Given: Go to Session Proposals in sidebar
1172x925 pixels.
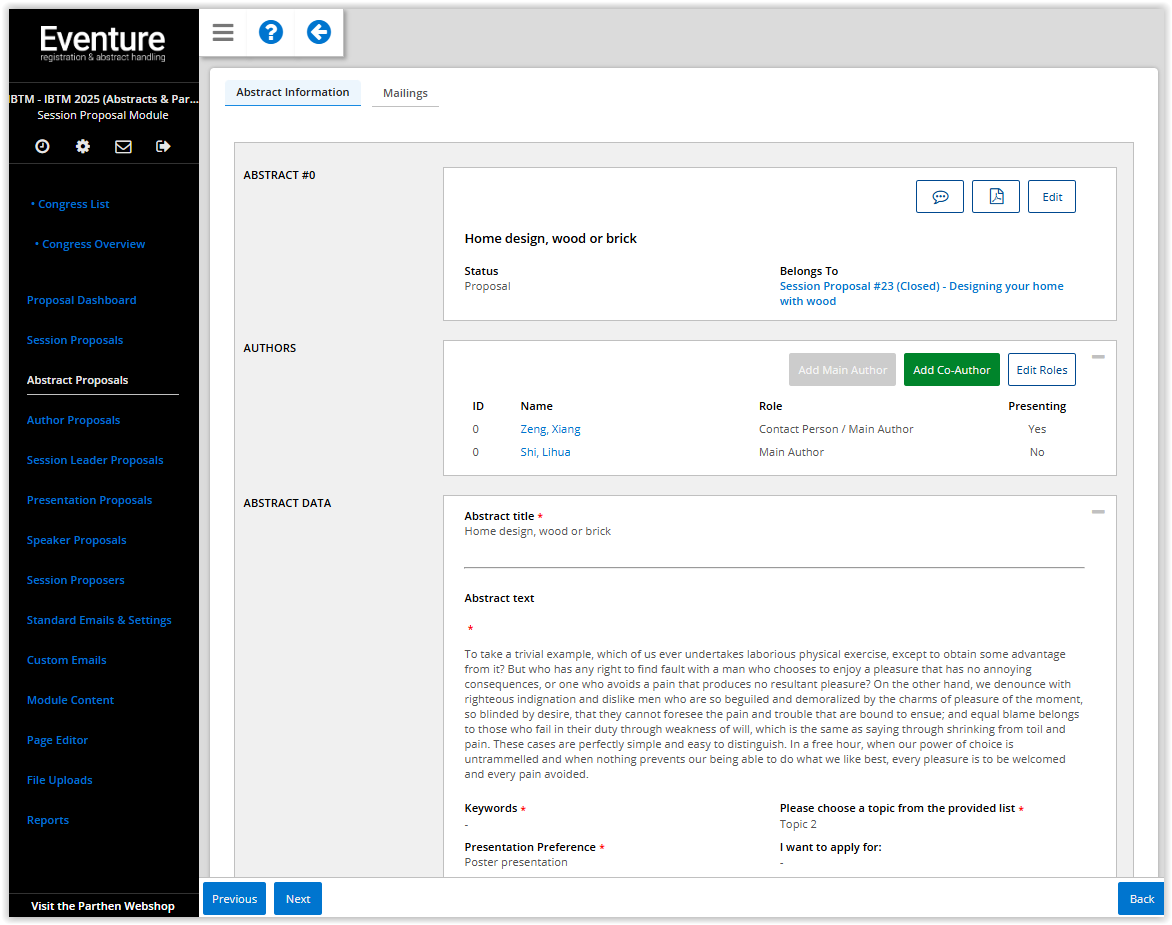Looking at the screenshot, I should [x=75, y=340].
